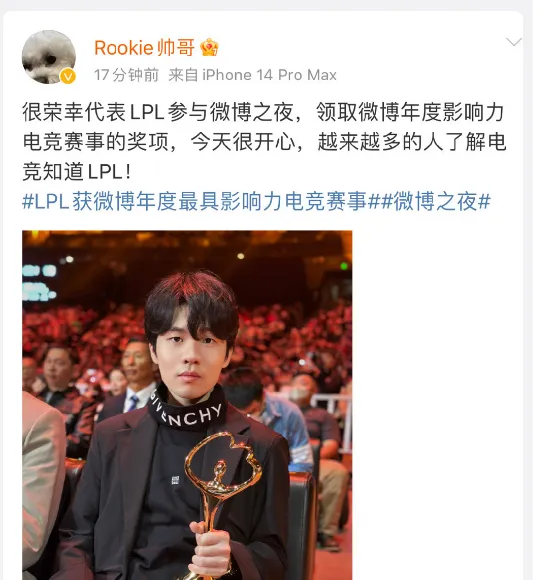This screenshot has height=580, width=545.
Task: Click the fluffy dog profile avatar
Action: [x=49, y=57]
